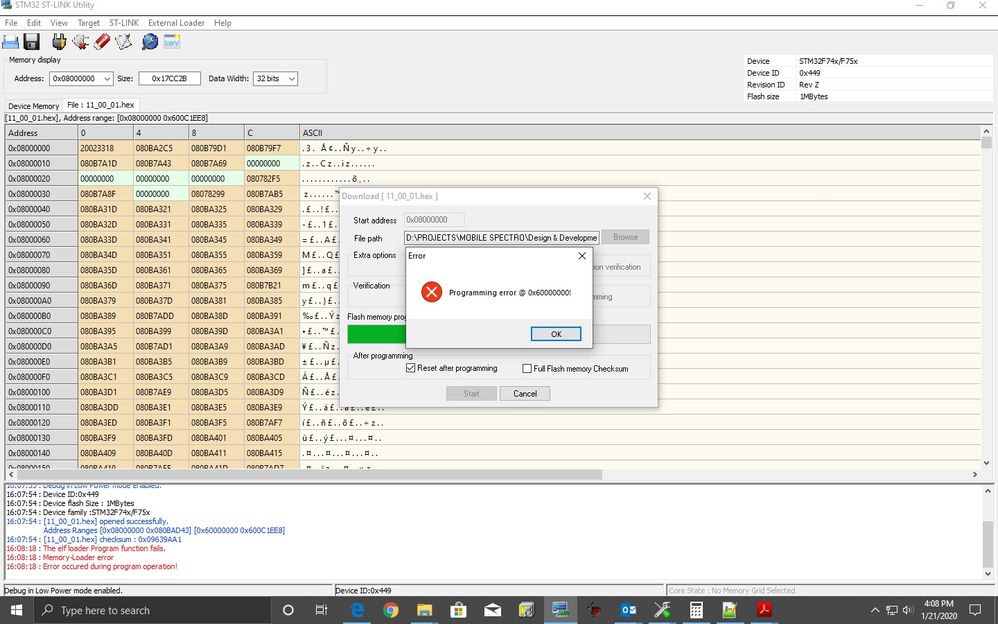The width and height of the screenshot is (998, 624).
Task: Click the Save file floppy icon
Action: pos(32,42)
